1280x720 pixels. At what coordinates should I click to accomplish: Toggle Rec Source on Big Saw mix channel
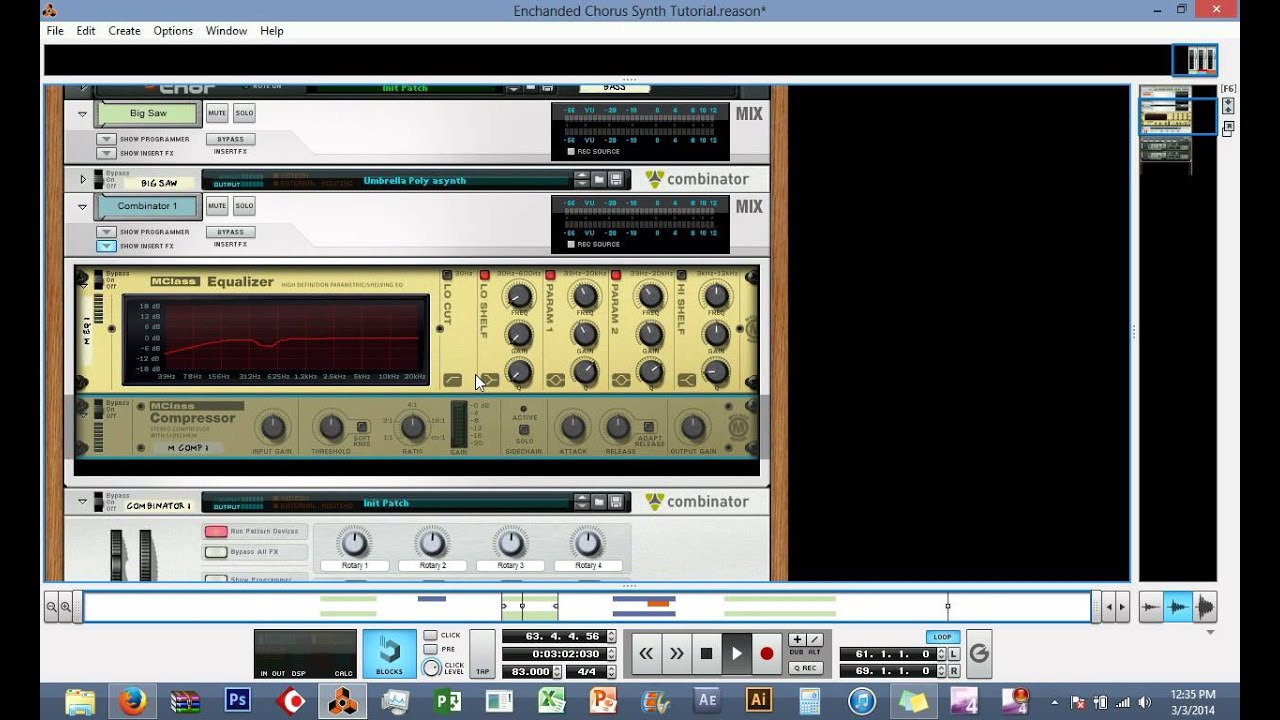[571, 152]
